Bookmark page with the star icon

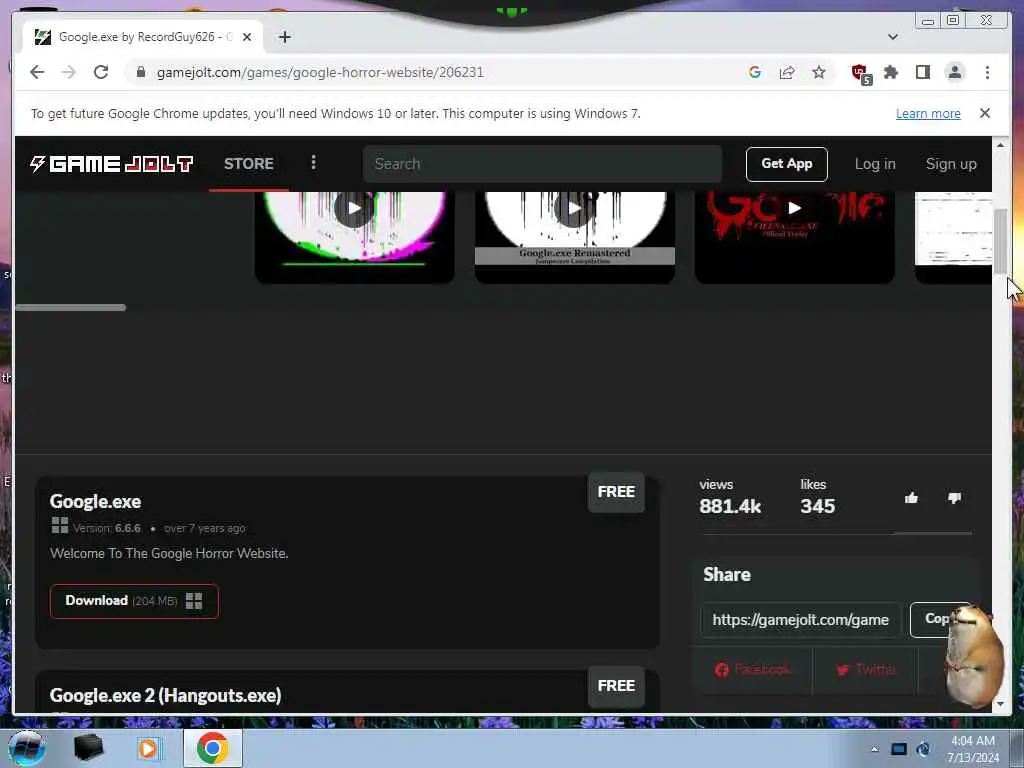click(x=819, y=72)
